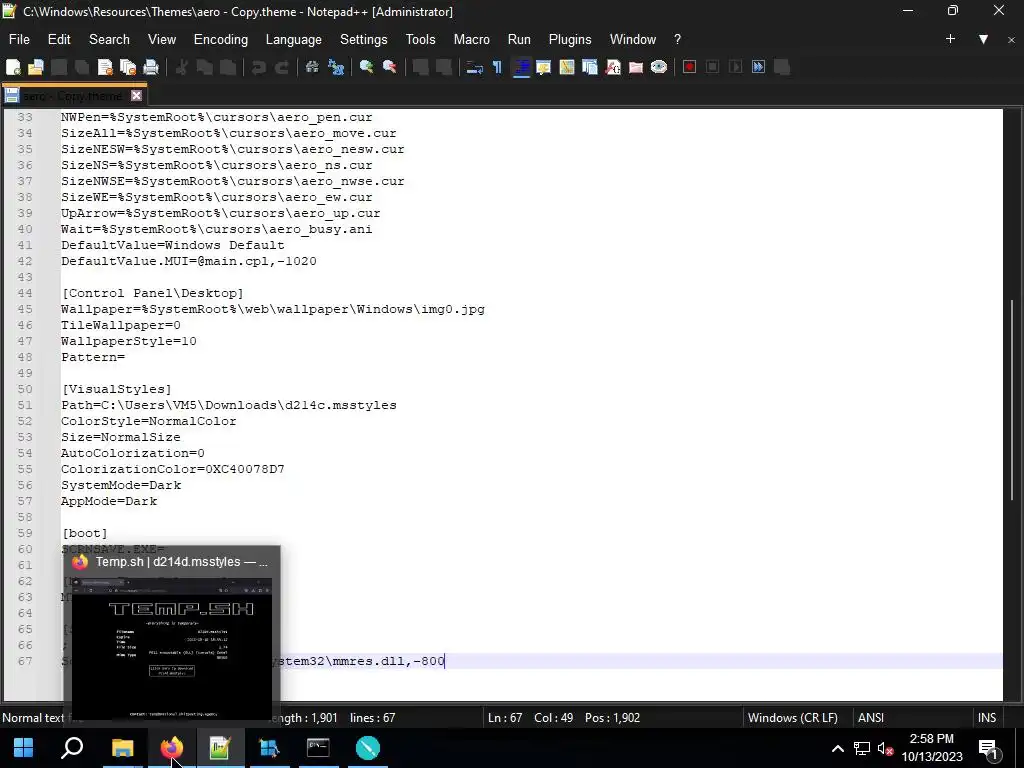Toggle show all characters pilcrow icon
This screenshot has width=1024, height=768.
click(497, 67)
